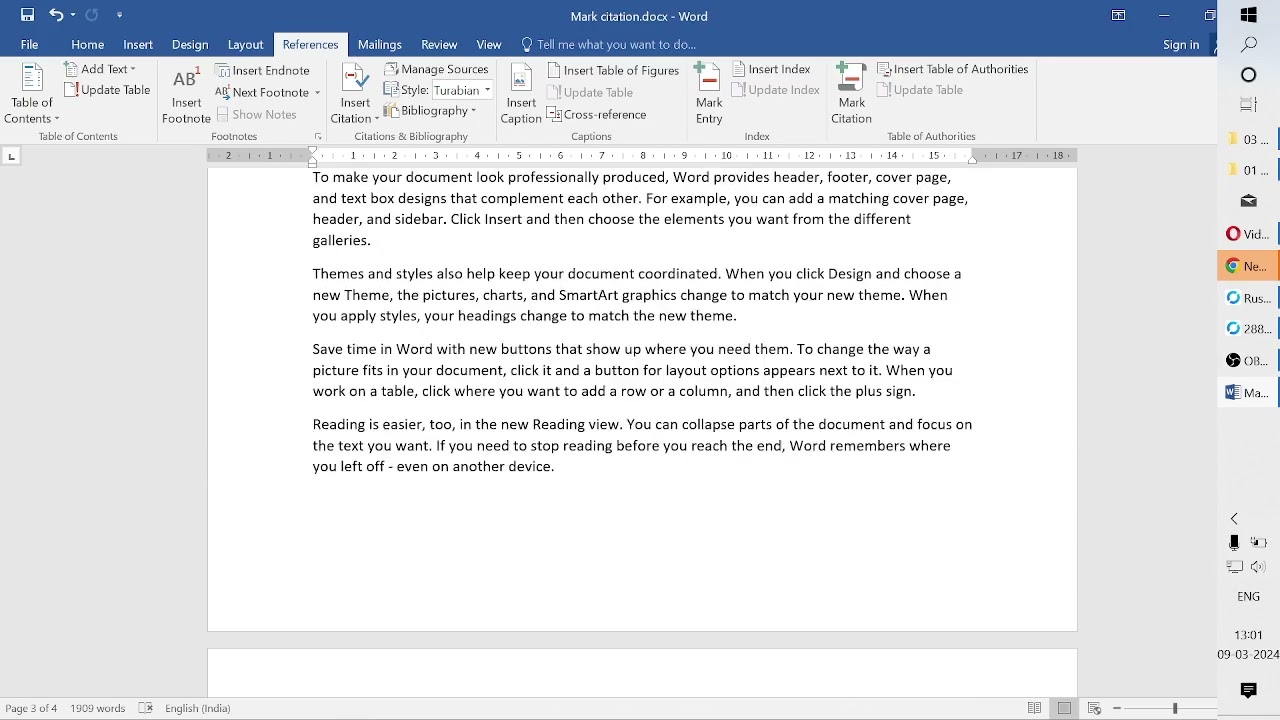Click the ruler tab selector button

(11, 156)
